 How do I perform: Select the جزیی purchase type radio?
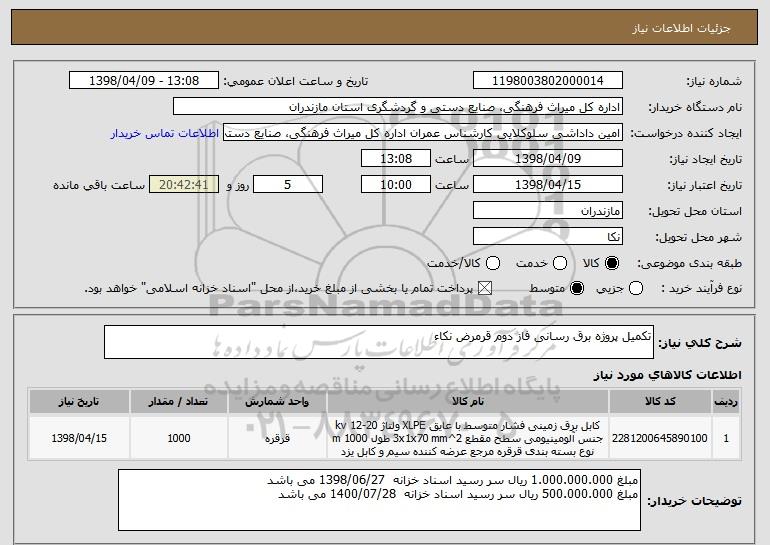[635, 288]
